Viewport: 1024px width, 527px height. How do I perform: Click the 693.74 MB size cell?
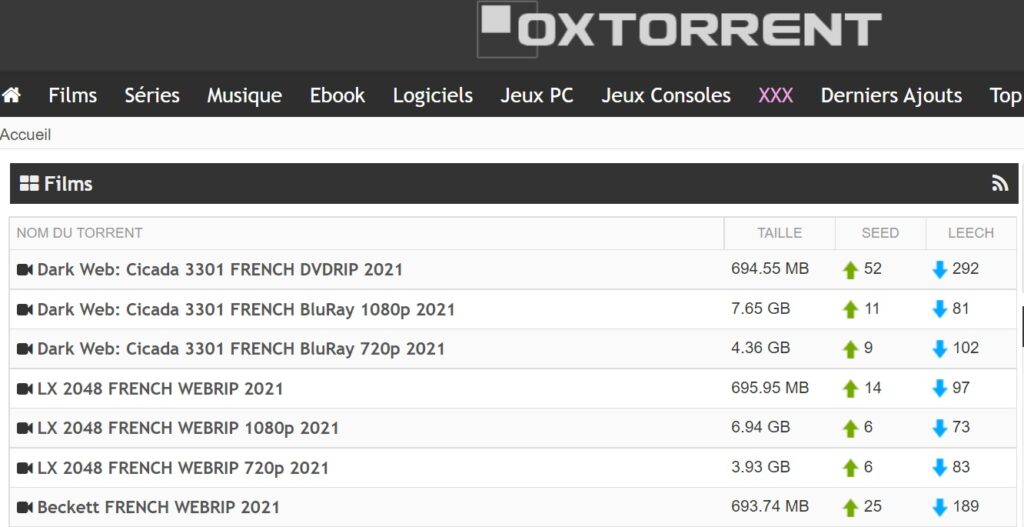coord(770,506)
